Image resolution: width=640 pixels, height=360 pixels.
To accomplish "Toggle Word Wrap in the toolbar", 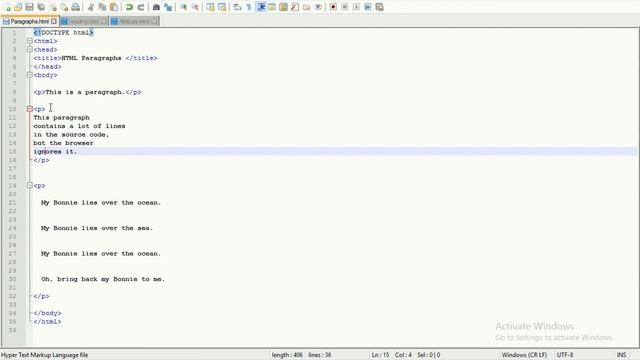I will pyautogui.click(x=237, y=7).
